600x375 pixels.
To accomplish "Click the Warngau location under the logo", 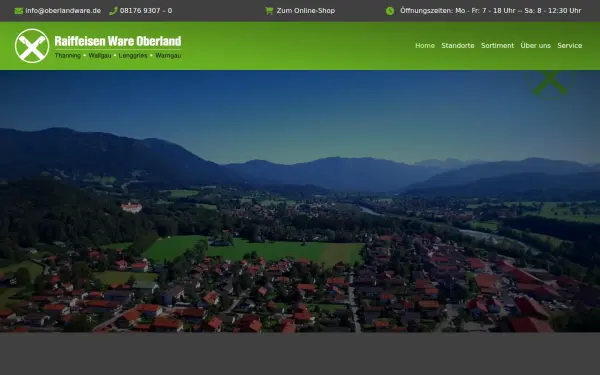I will [x=168, y=56].
